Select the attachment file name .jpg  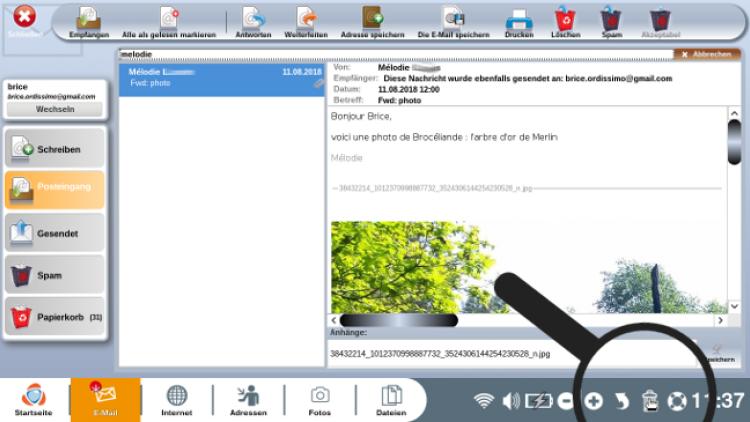[440, 354]
